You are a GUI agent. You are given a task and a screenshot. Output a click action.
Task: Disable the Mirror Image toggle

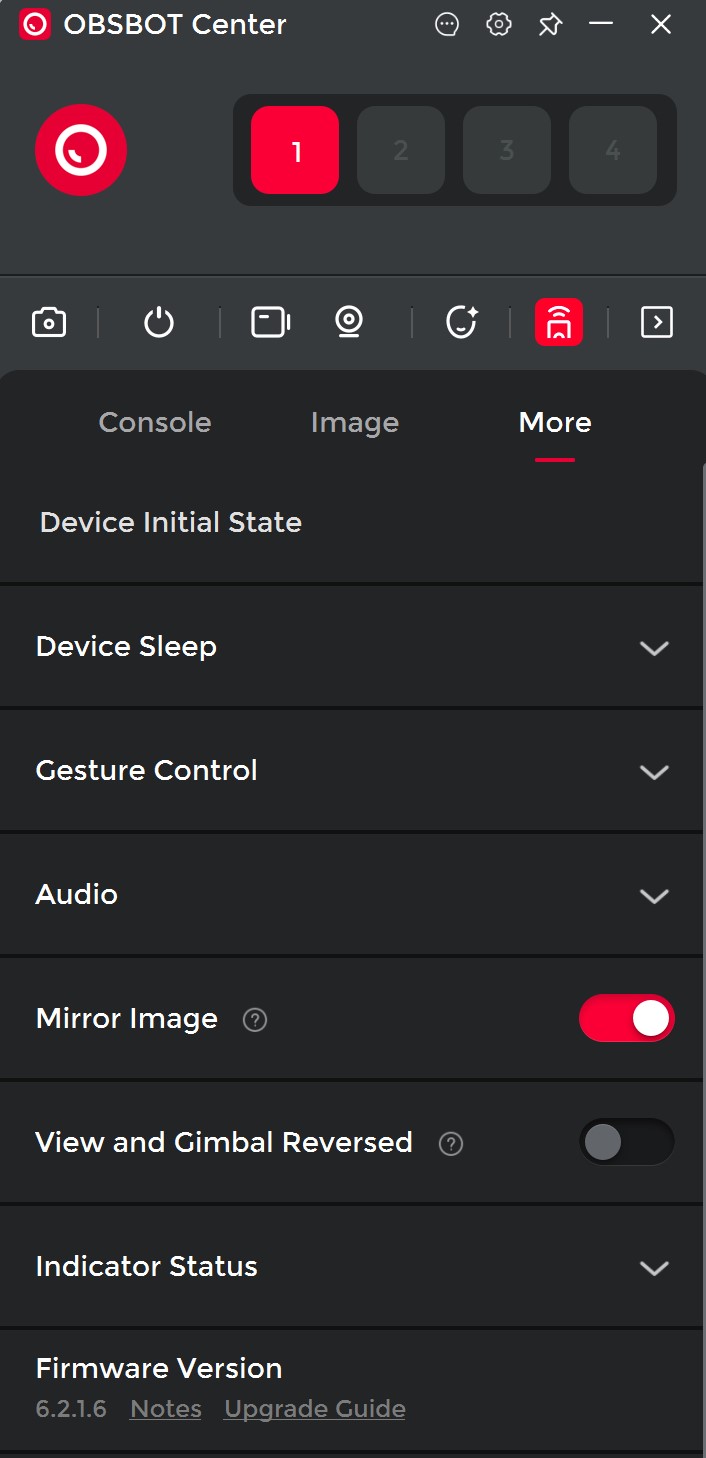click(627, 1019)
